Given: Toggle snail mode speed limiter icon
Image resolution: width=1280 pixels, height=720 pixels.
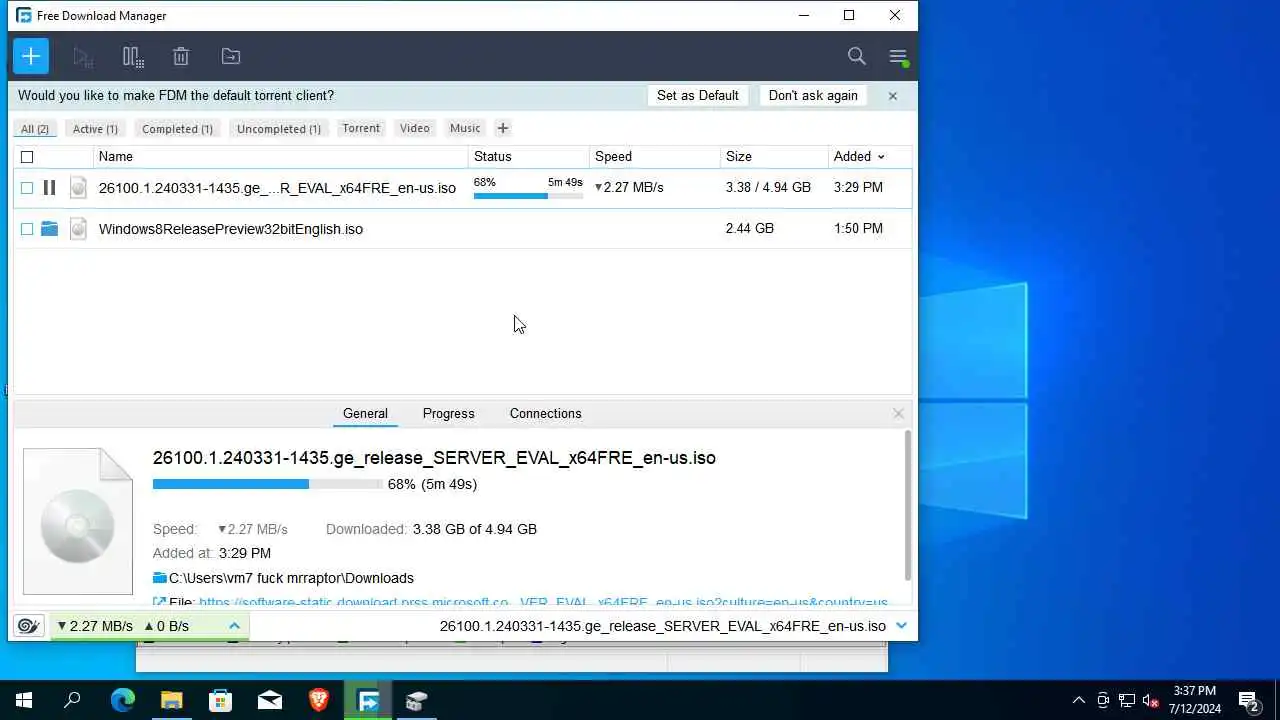Looking at the screenshot, I should [29, 626].
